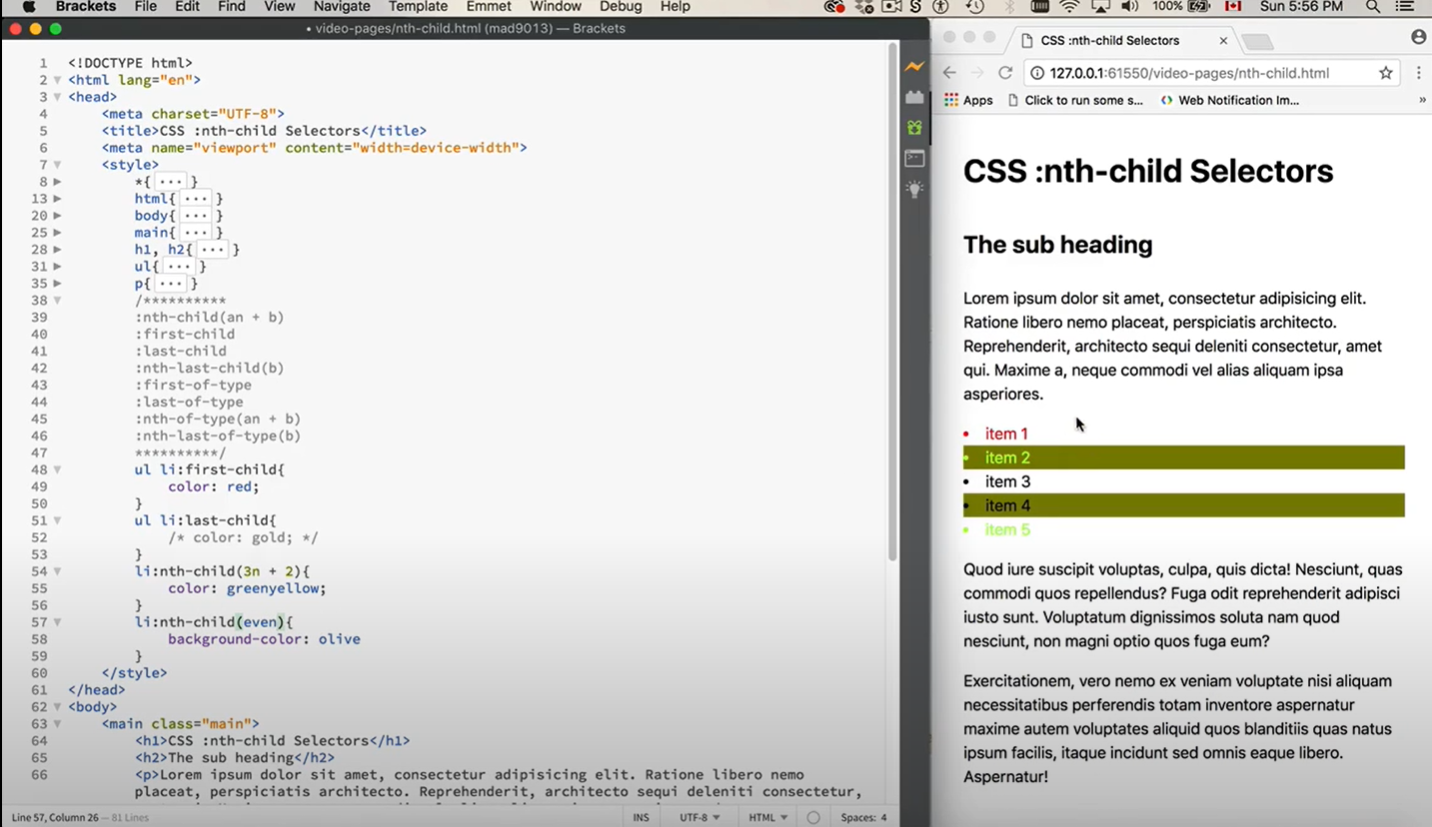Expand the folded body{...} rule on line 20
This screenshot has width=1432, height=827.
pyautogui.click(x=57, y=216)
